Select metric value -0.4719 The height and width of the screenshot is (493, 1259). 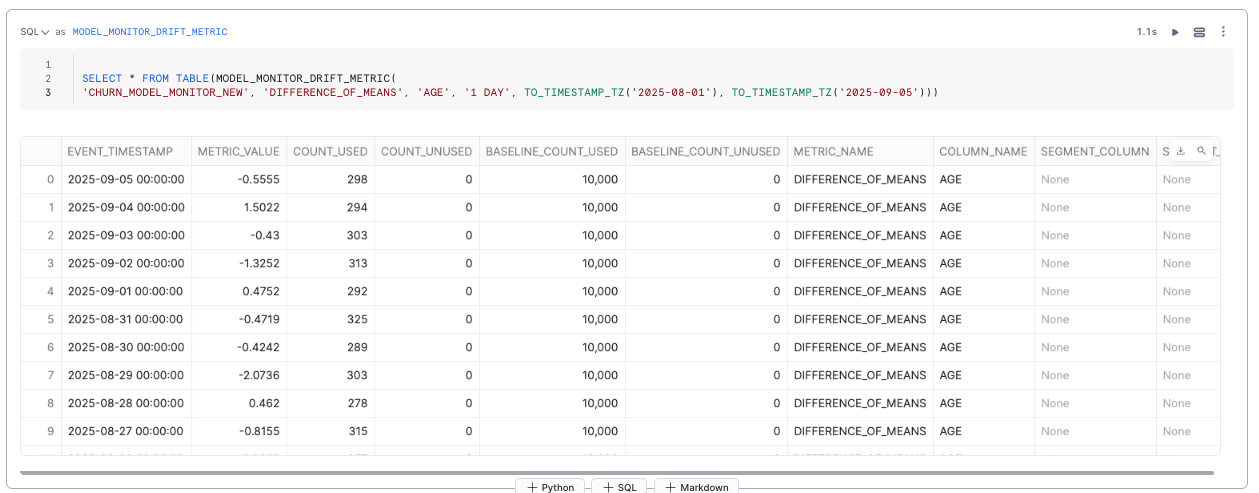click(x=239, y=319)
